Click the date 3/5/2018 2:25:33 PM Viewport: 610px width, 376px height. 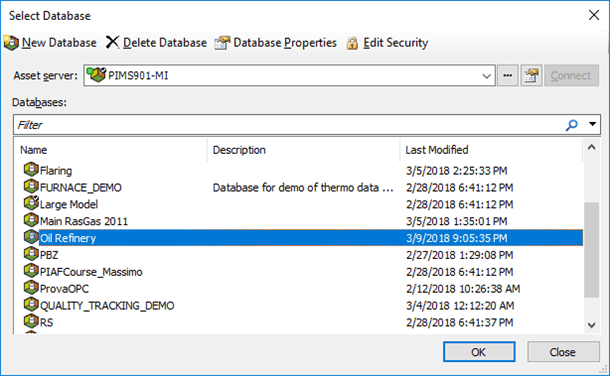coord(457,171)
